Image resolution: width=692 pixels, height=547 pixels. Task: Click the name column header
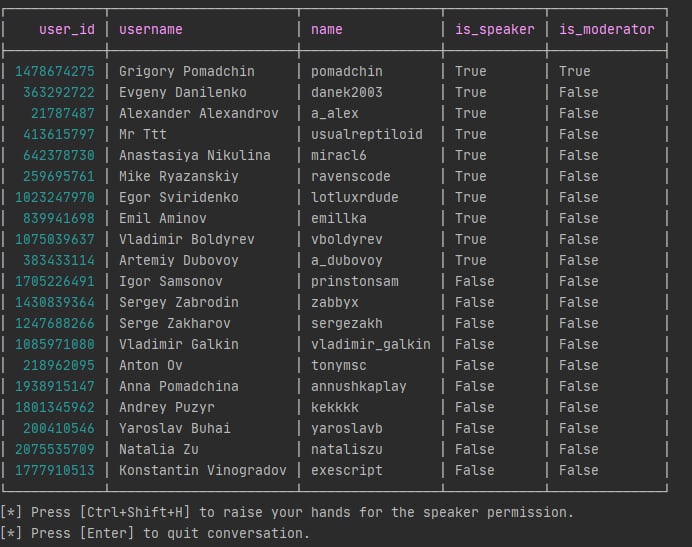coord(327,29)
